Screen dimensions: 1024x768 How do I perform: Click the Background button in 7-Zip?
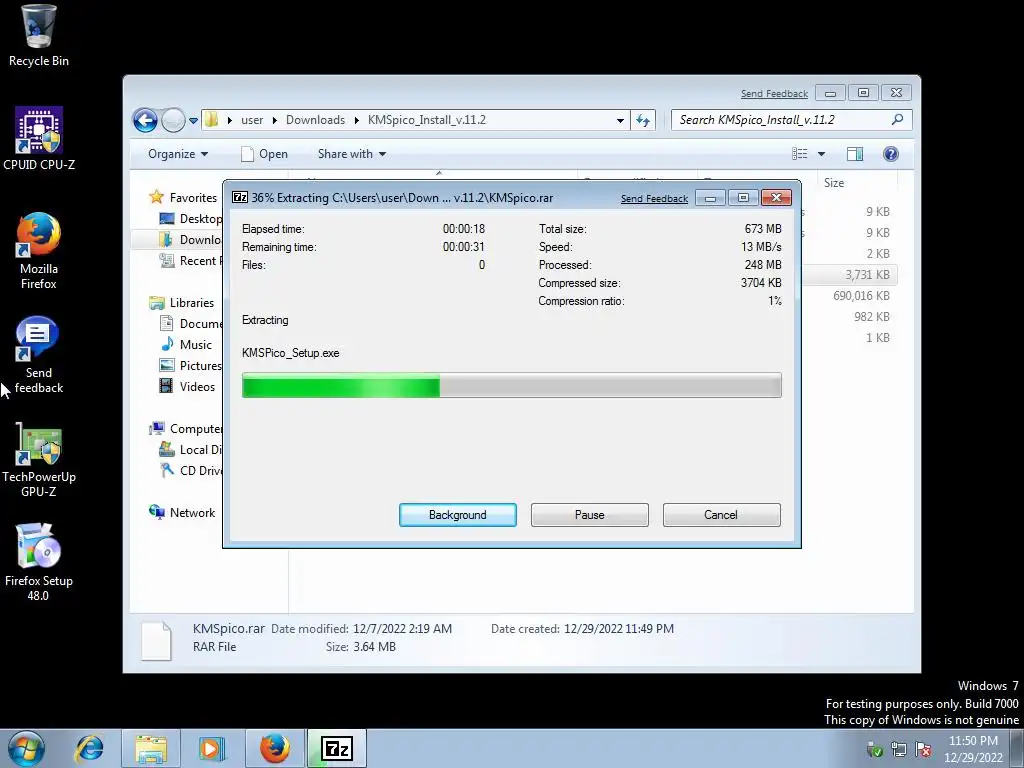pyautogui.click(x=458, y=515)
